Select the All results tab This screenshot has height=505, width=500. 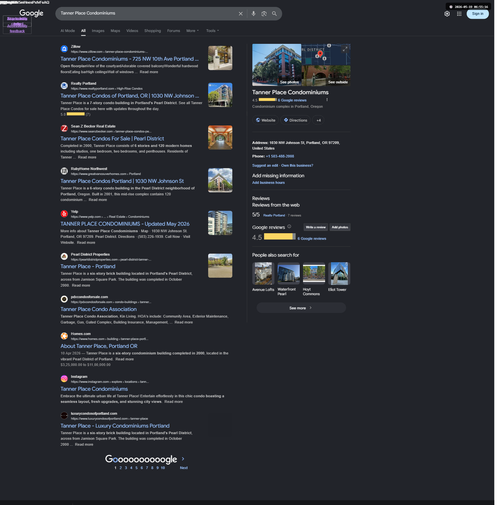83,31
